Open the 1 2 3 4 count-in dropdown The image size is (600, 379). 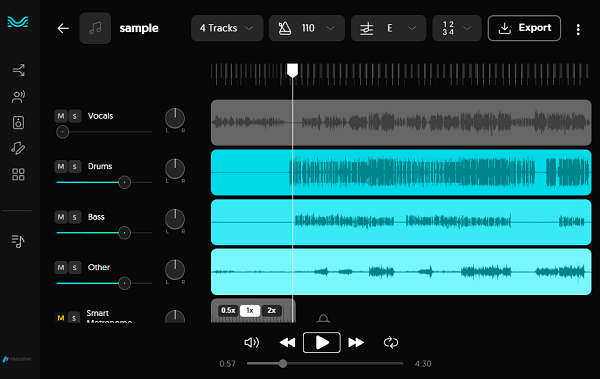pos(457,28)
